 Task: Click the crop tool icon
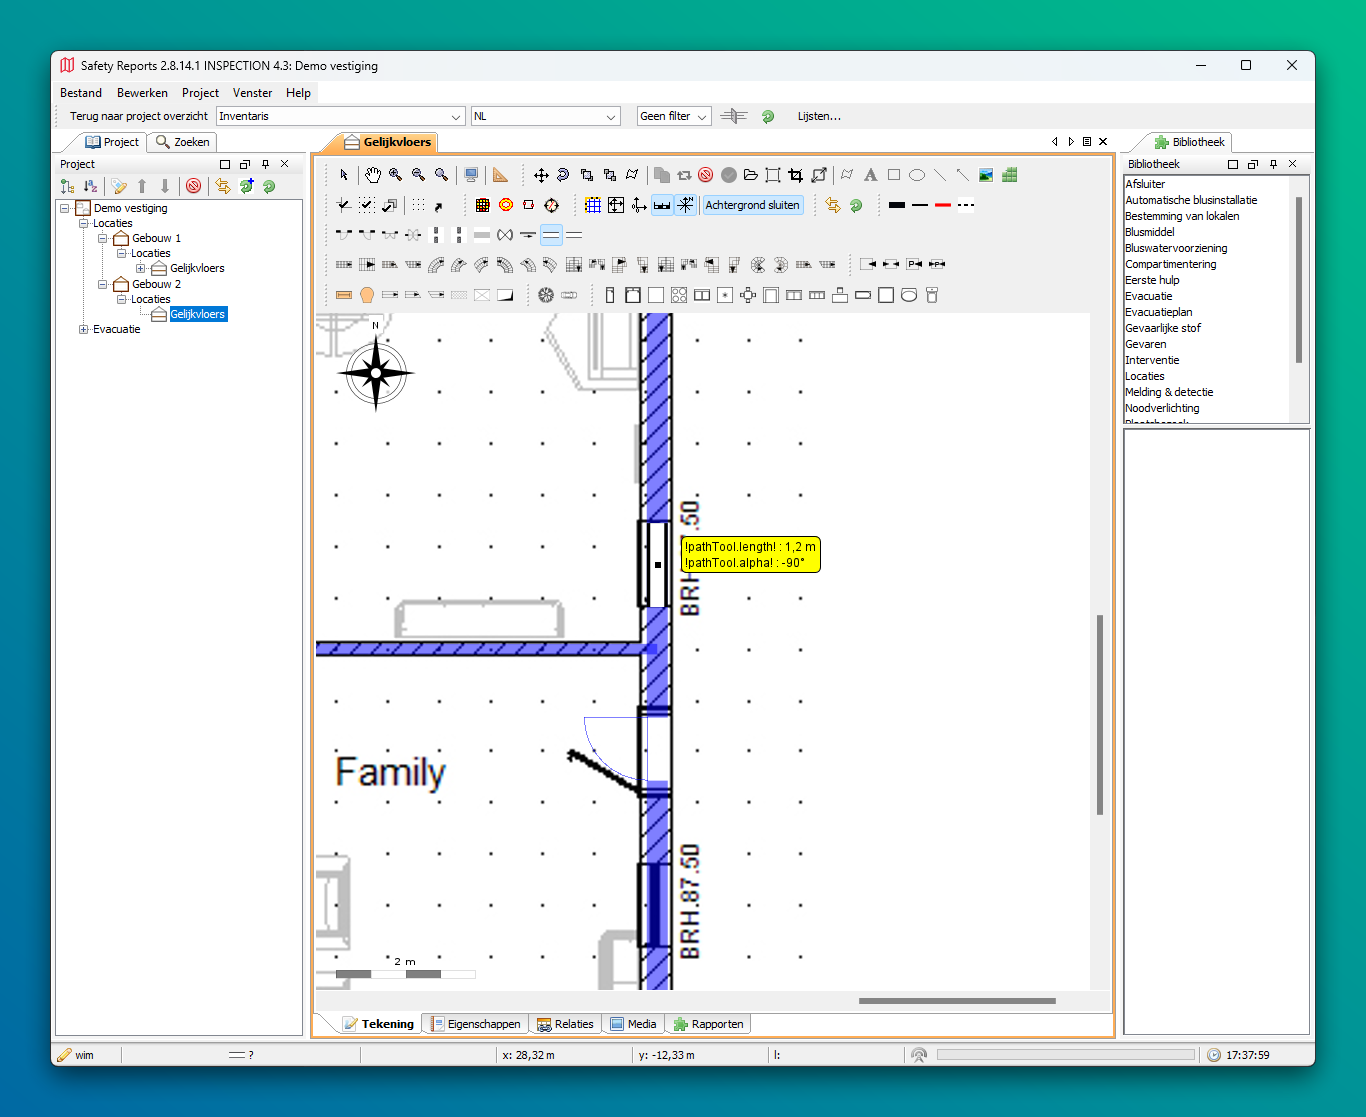(795, 175)
